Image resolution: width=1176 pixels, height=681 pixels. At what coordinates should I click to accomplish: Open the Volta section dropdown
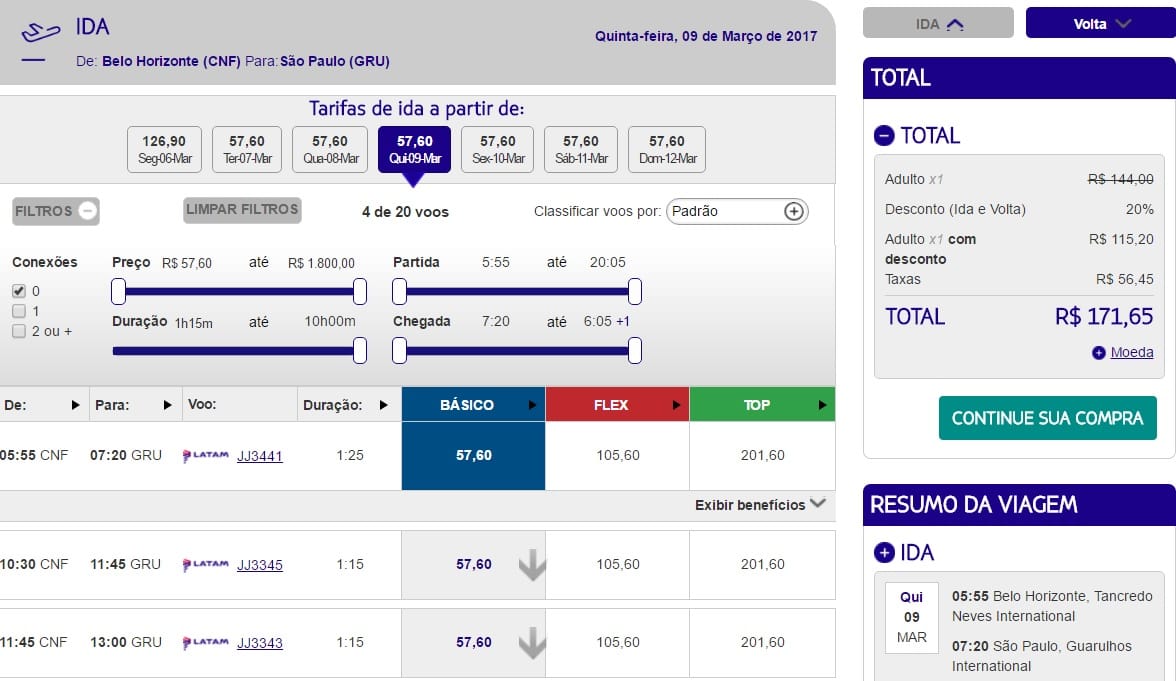(x=1100, y=24)
